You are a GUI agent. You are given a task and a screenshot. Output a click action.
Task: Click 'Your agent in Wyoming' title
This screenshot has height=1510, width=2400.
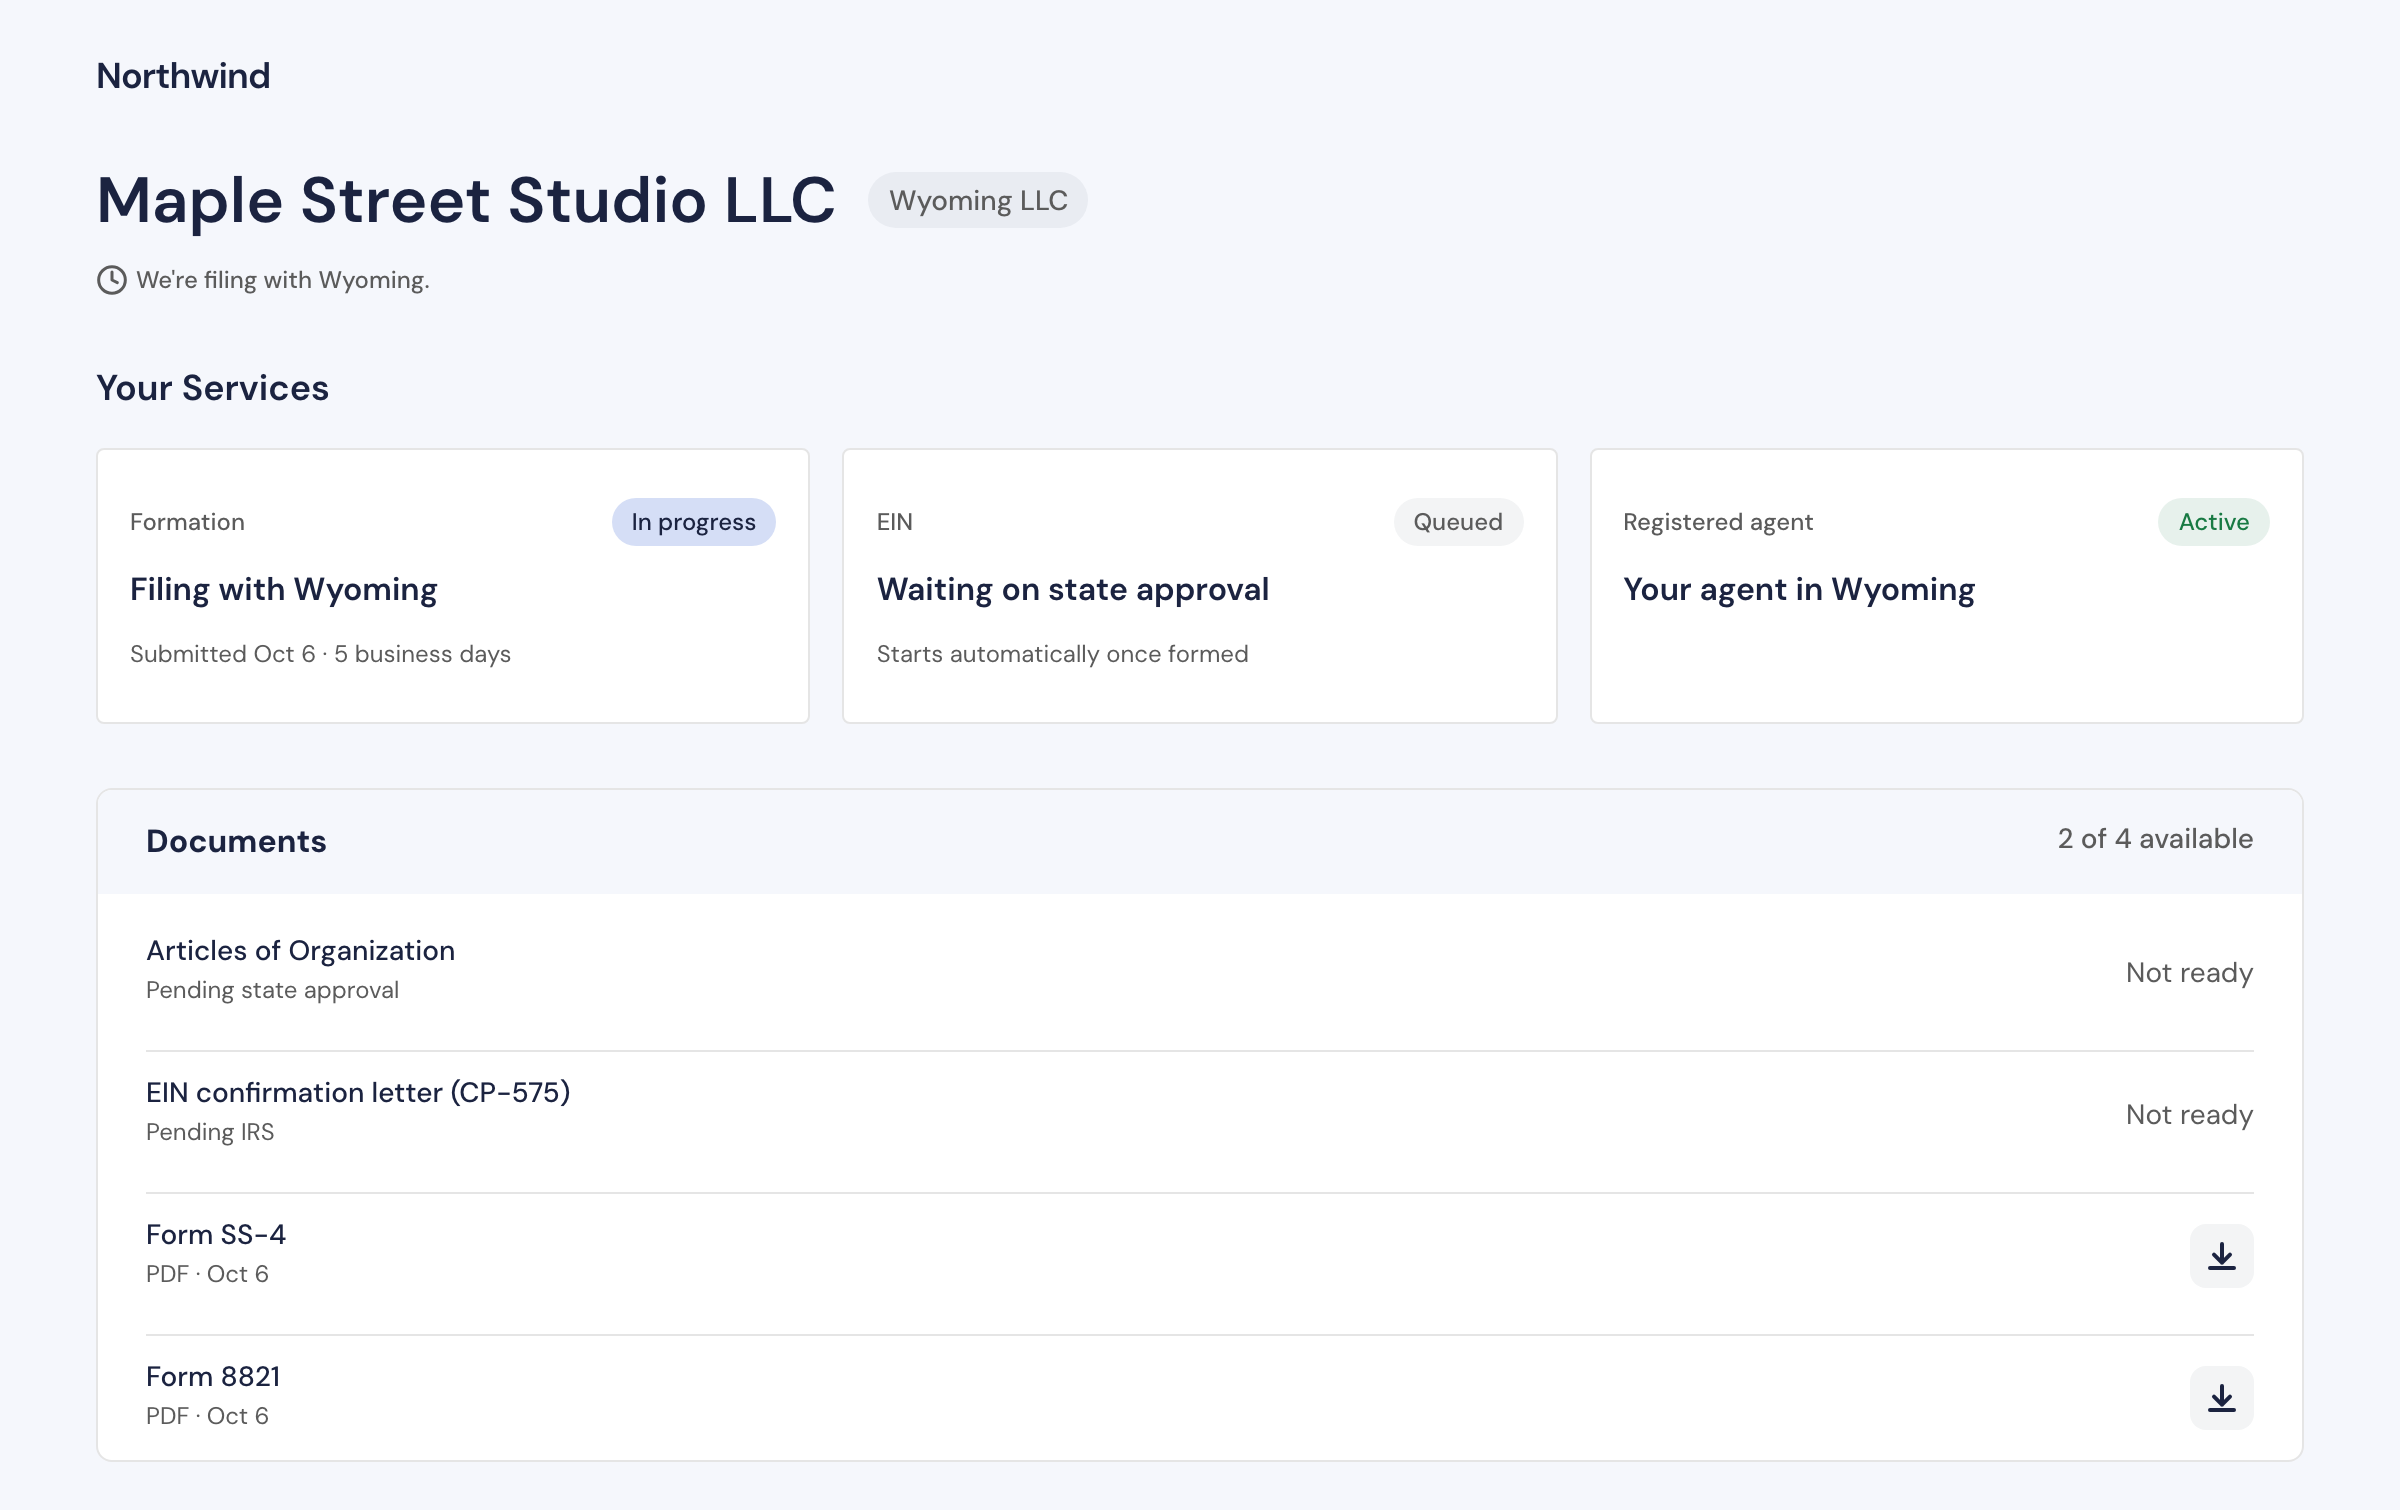coord(1799,590)
